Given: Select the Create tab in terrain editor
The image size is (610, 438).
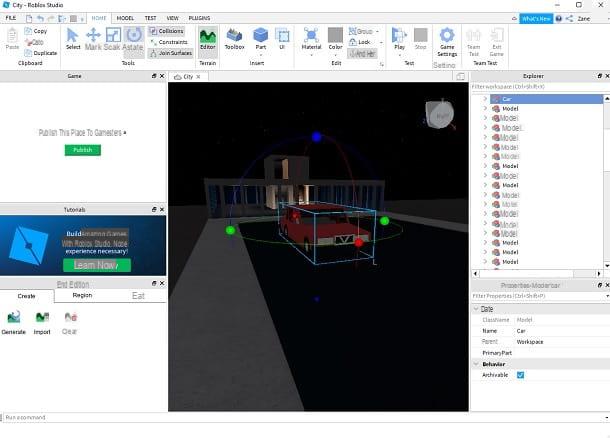Looking at the screenshot, I should 27,296.
